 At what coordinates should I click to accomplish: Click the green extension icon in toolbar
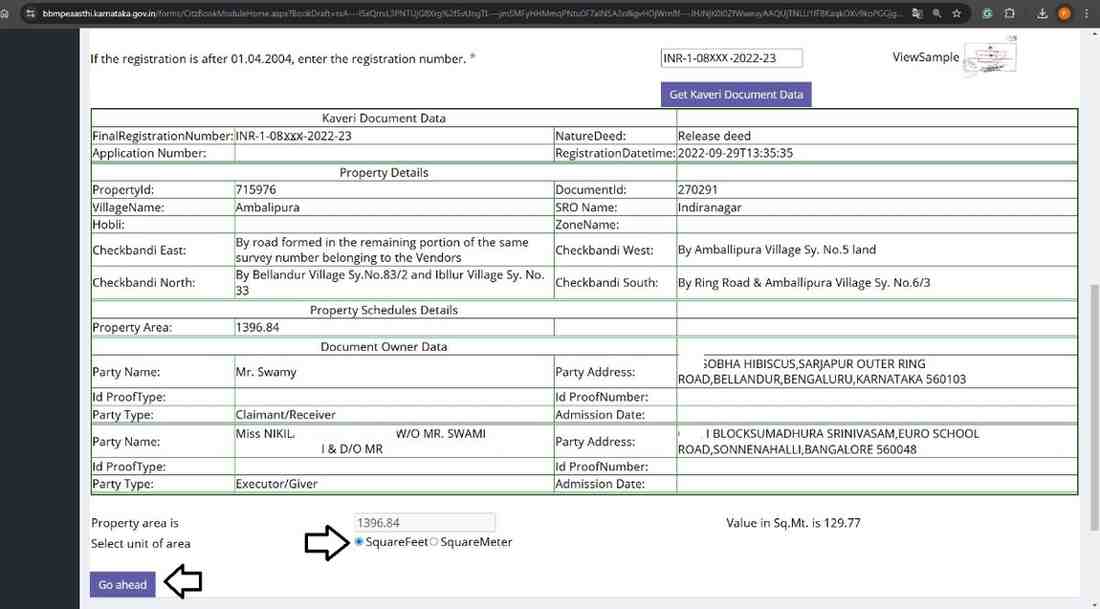click(988, 14)
